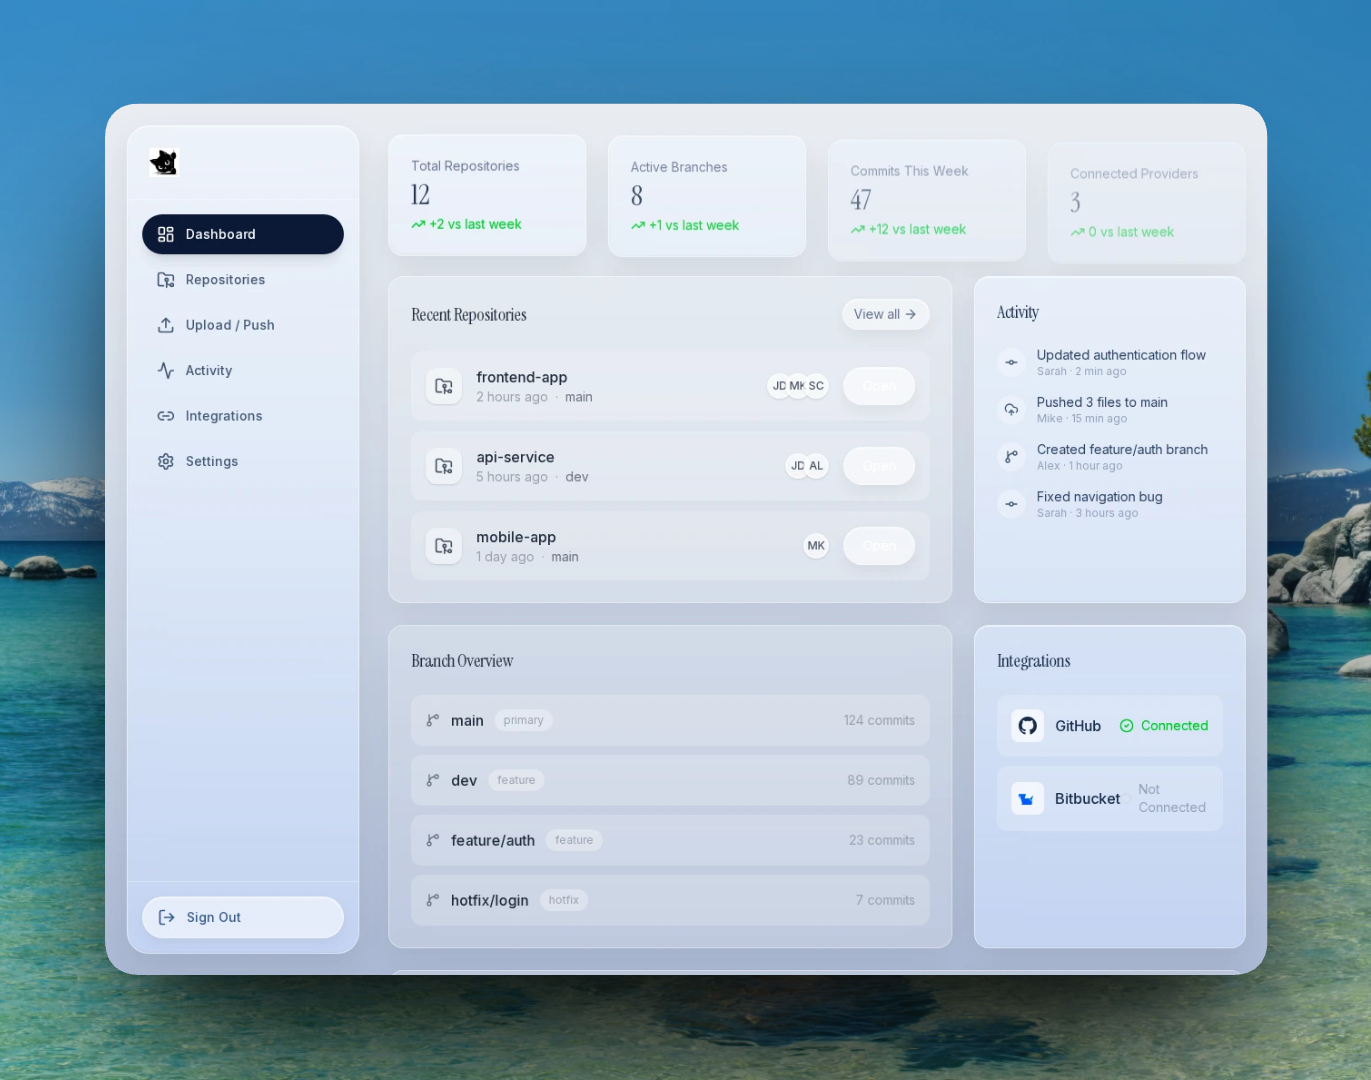Click the Active Branches value 8
This screenshot has width=1371, height=1080.
tap(637, 196)
